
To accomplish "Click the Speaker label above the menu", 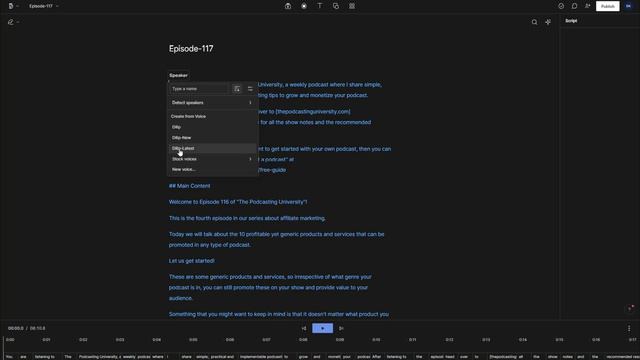I will pos(178,75).
